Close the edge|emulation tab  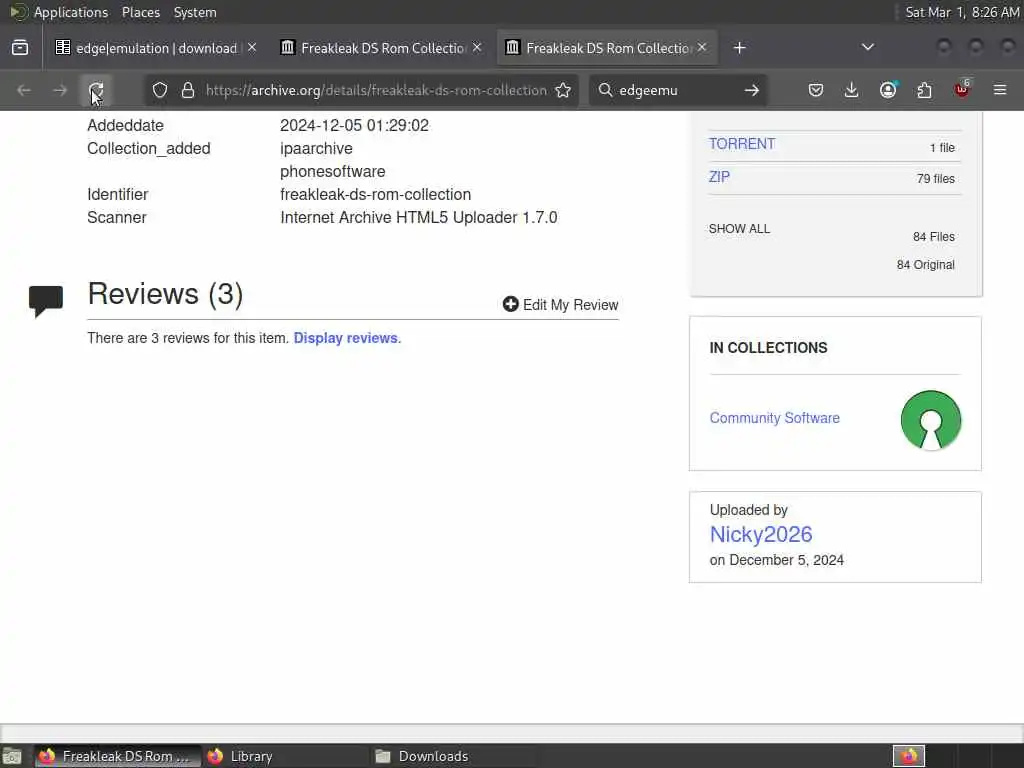(252, 48)
